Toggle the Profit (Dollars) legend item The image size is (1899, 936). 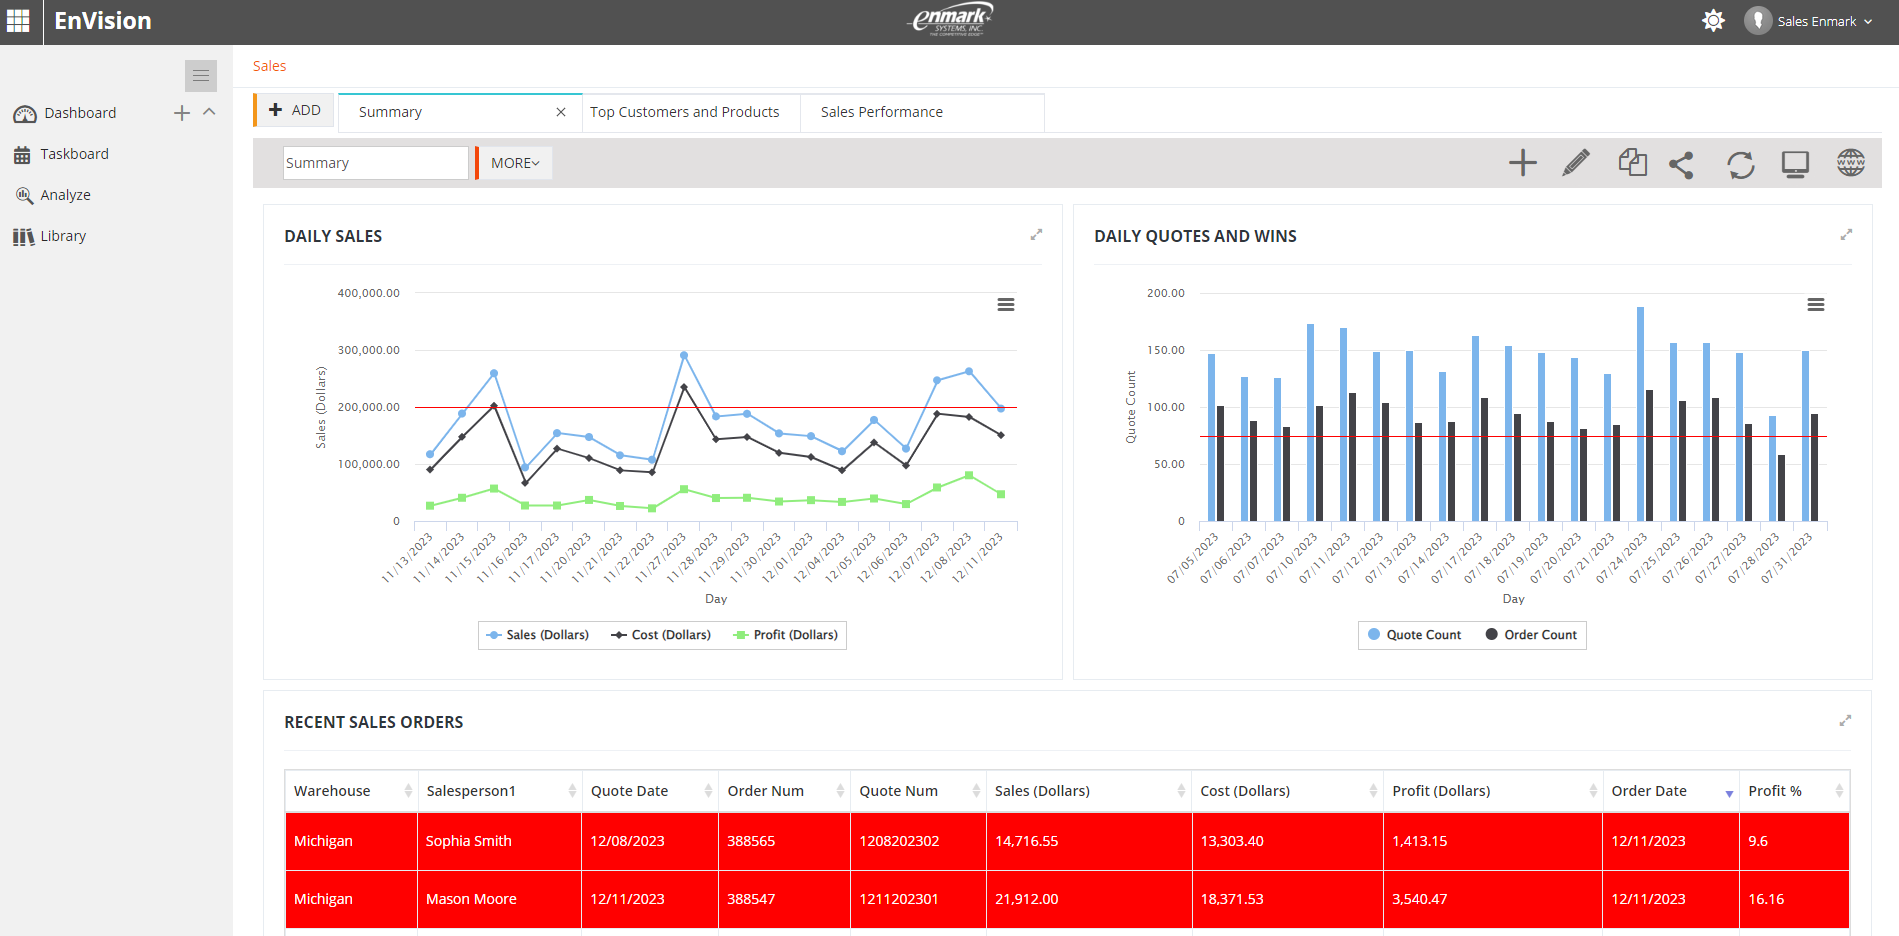[x=786, y=634]
